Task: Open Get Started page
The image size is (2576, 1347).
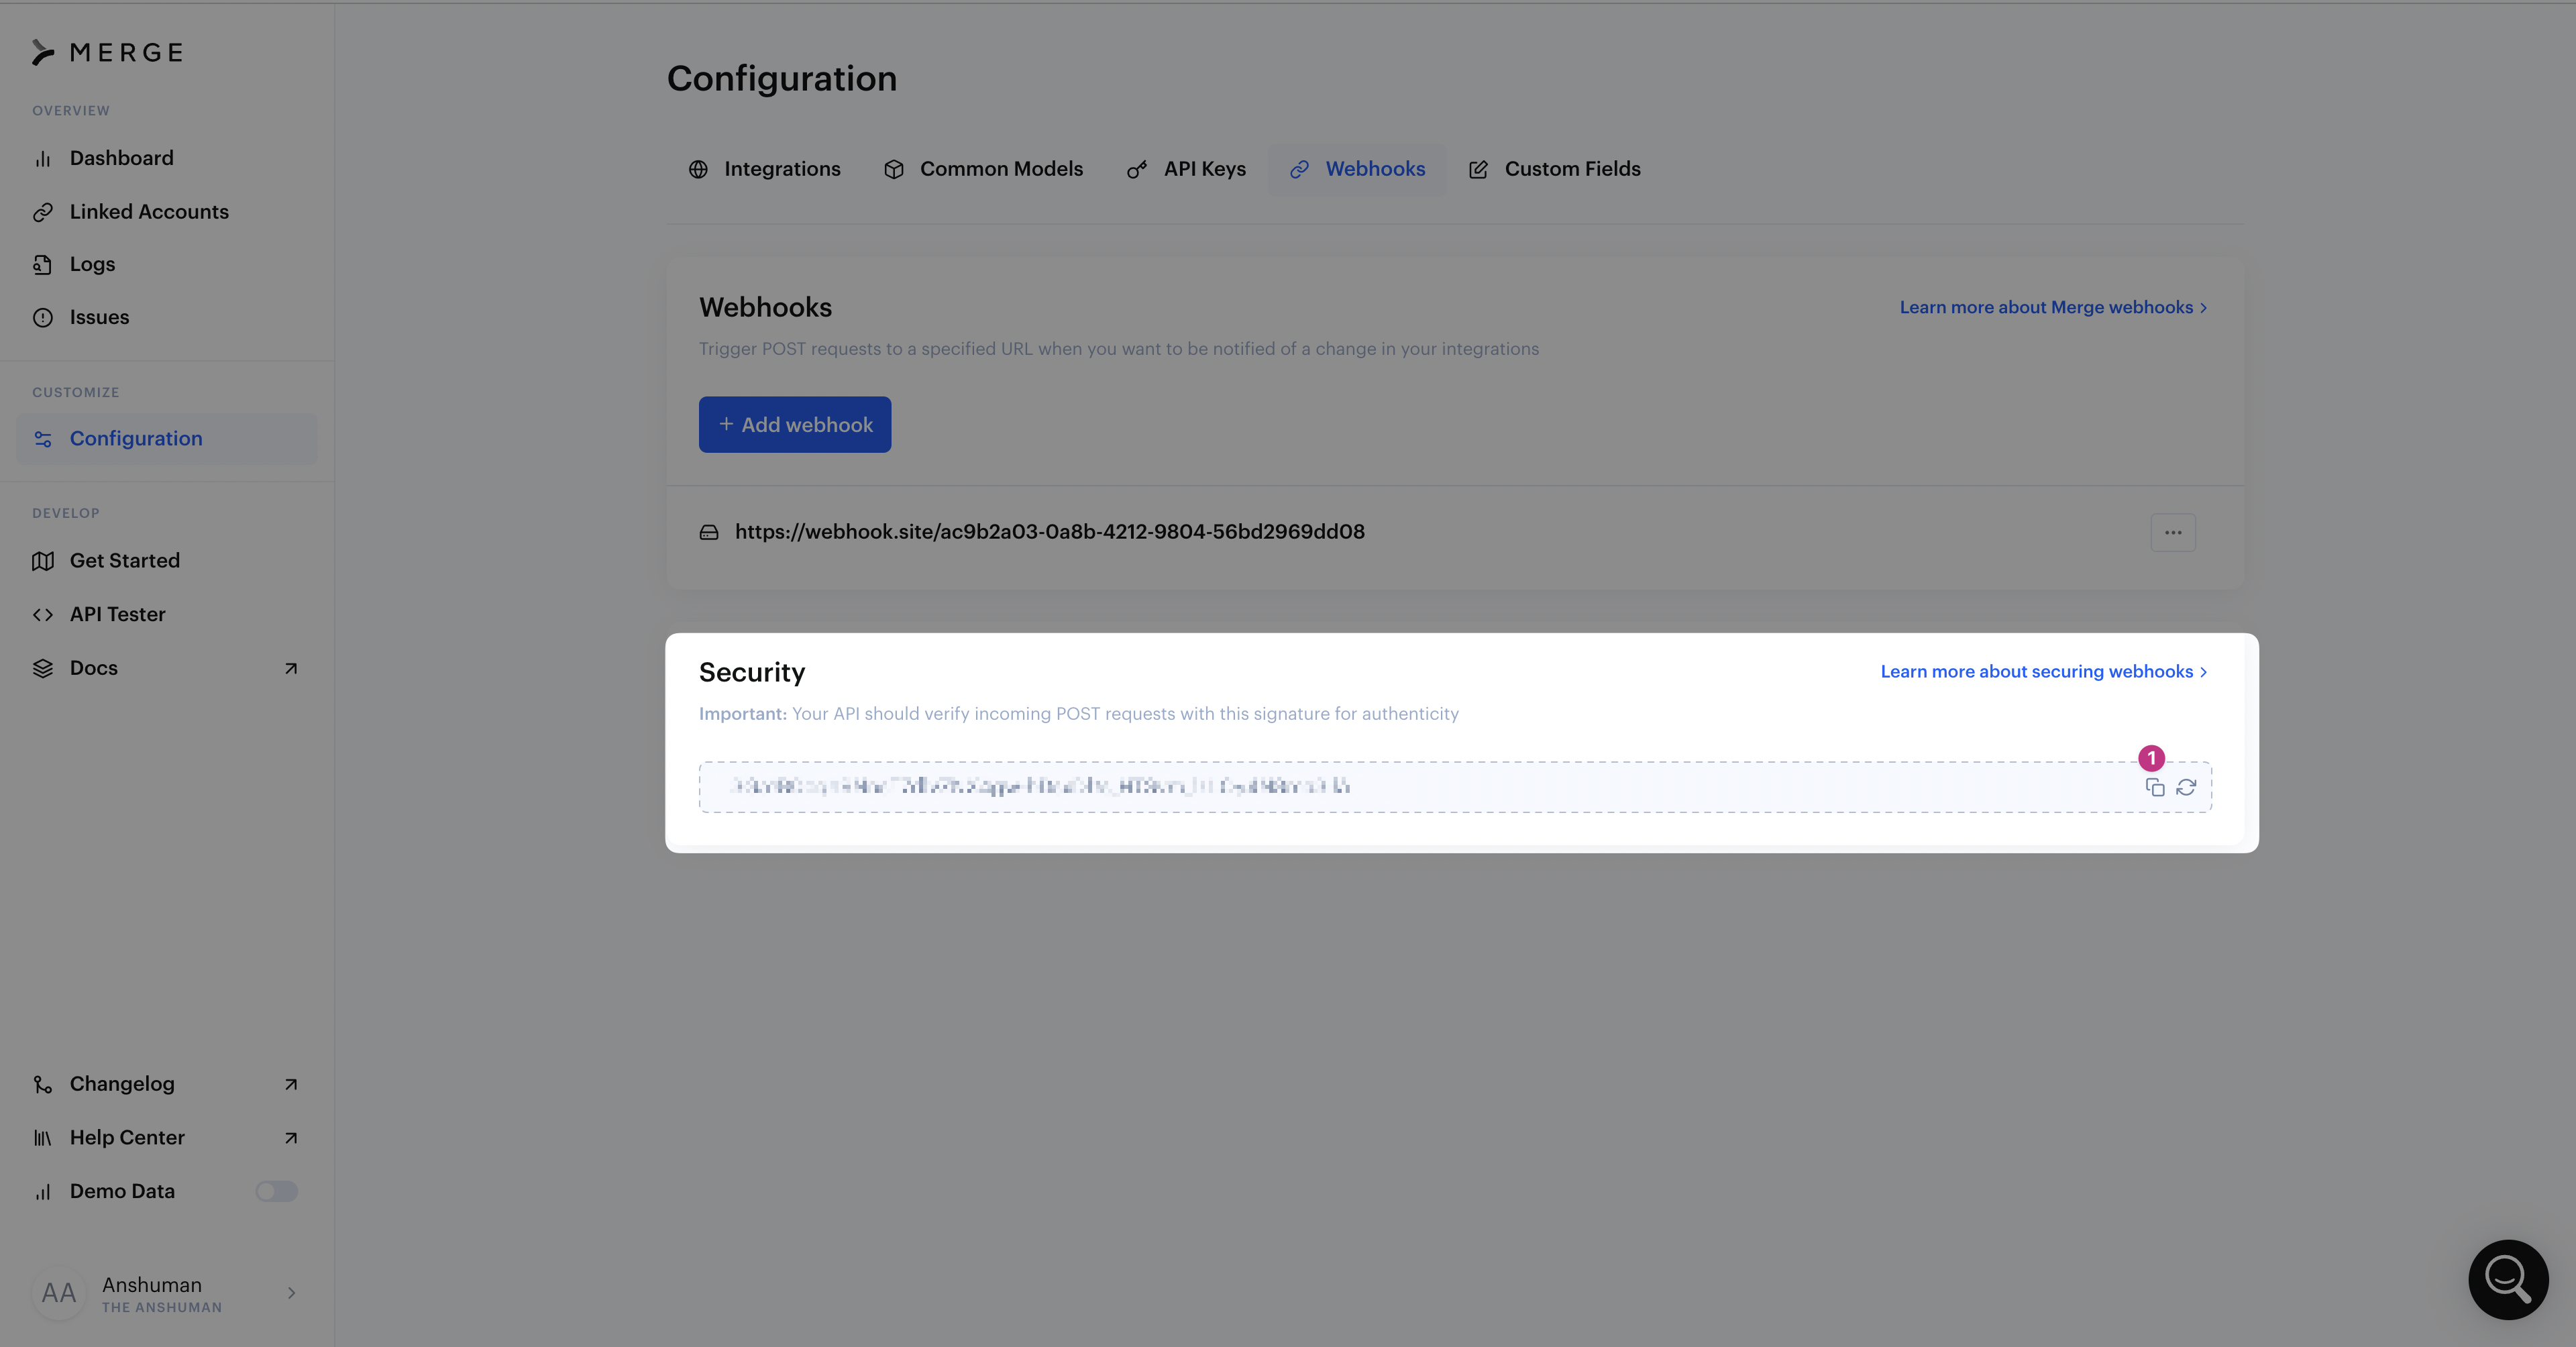Action: coord(124,561)
